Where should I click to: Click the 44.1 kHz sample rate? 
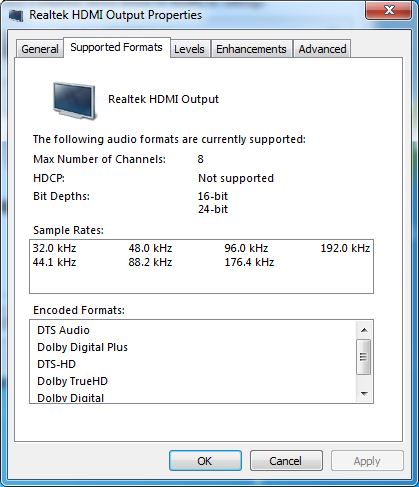coord(54,262)
